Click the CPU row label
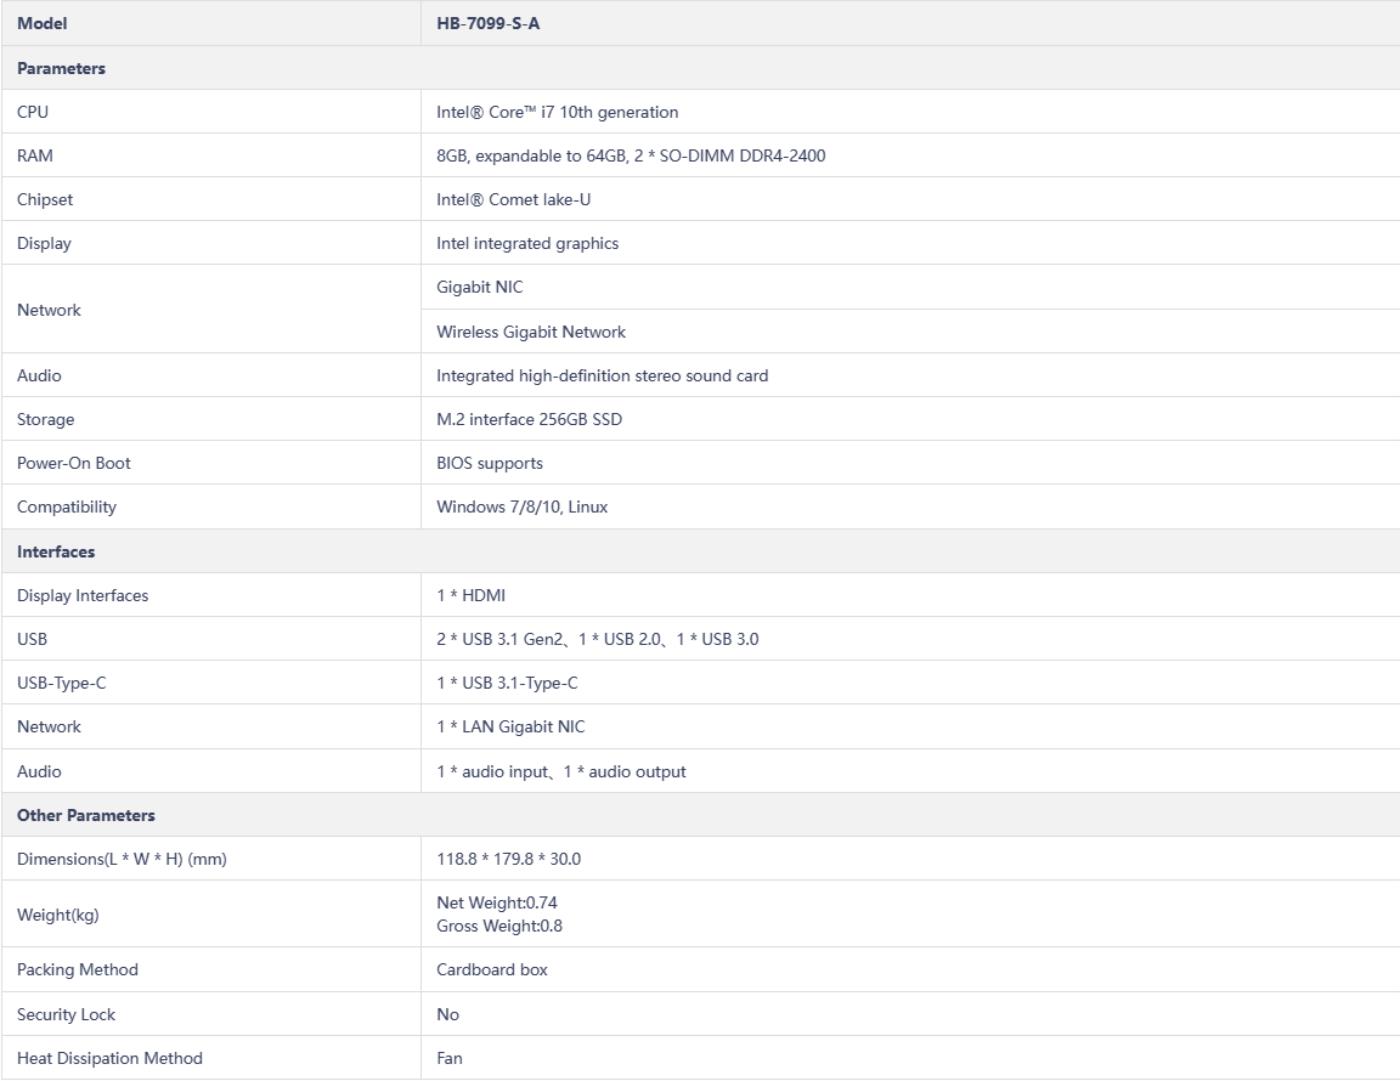This screenshot has width=1400, height=1081. tap(32, 112)
